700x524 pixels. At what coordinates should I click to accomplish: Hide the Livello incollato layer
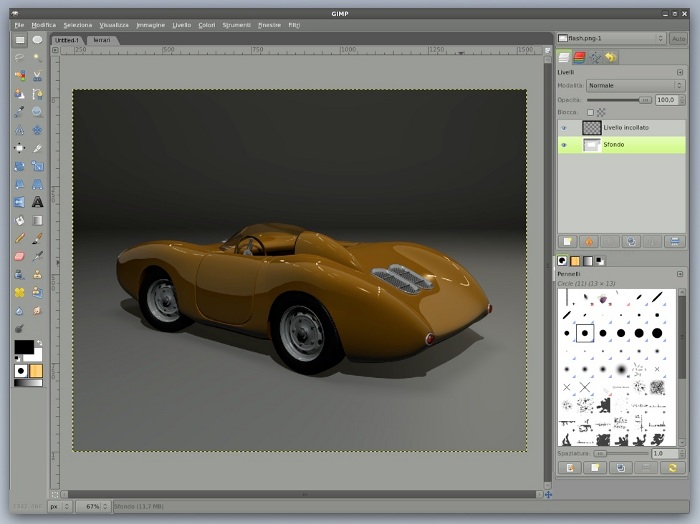point(563,128)
